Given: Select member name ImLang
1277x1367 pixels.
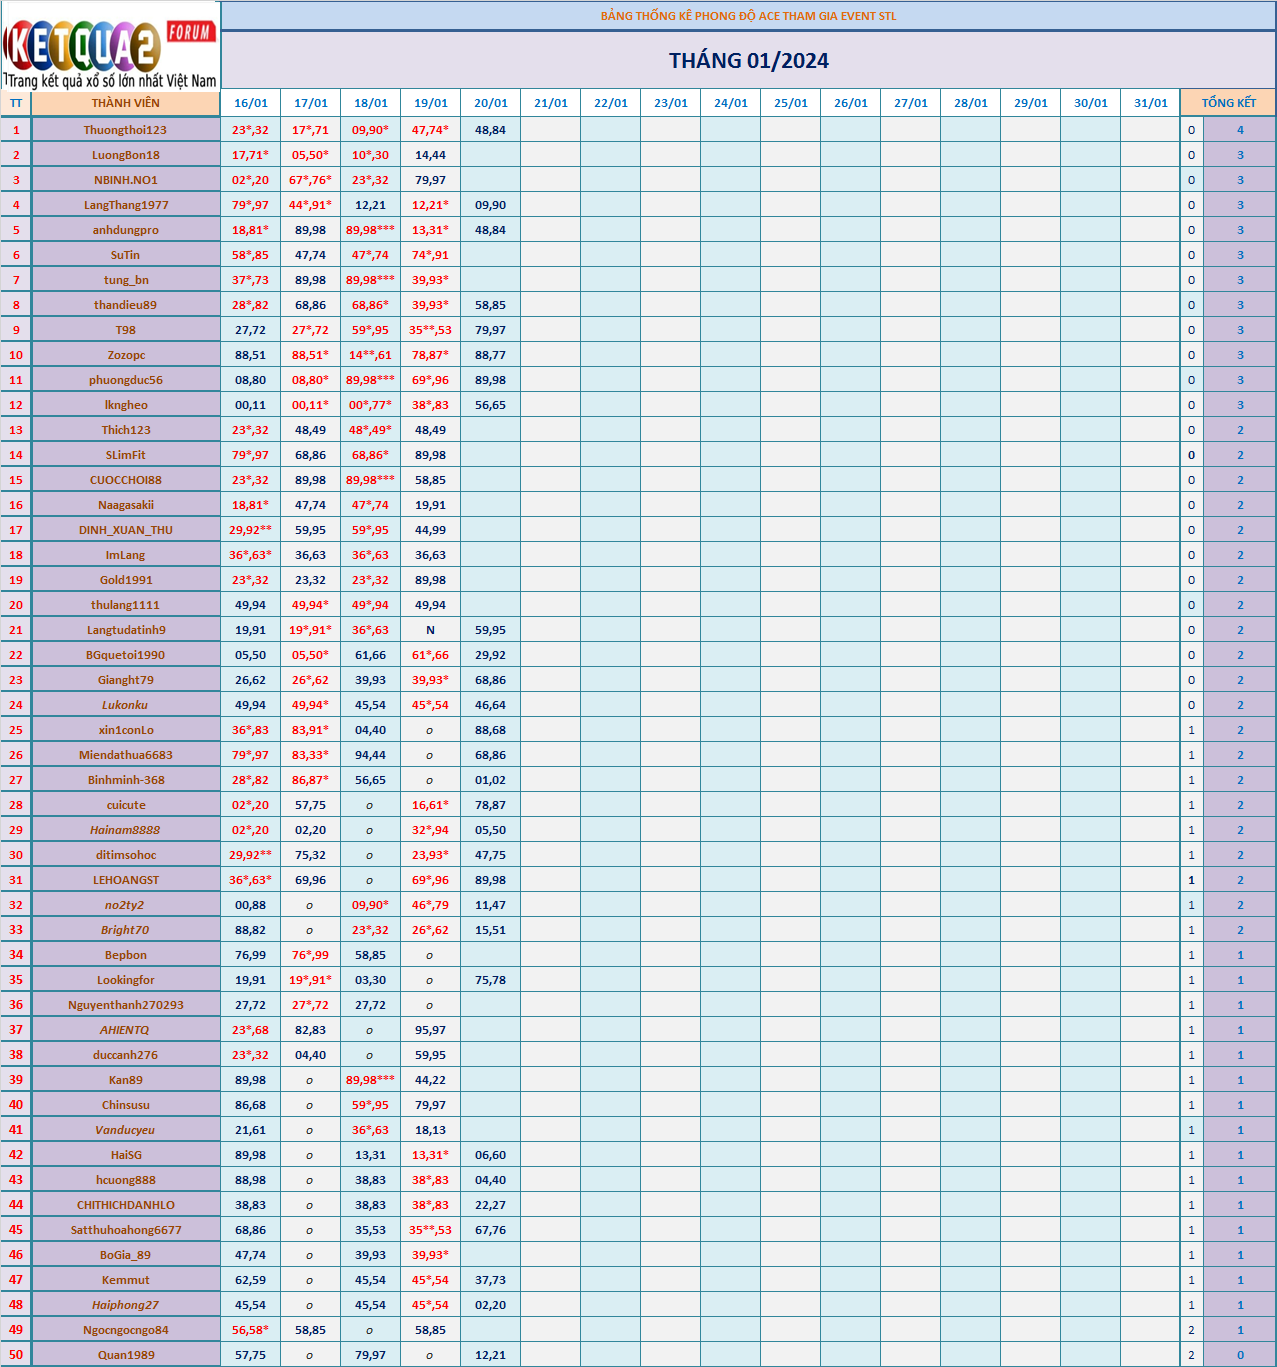Looking at the screenshot, I should [x=126, y=555].
